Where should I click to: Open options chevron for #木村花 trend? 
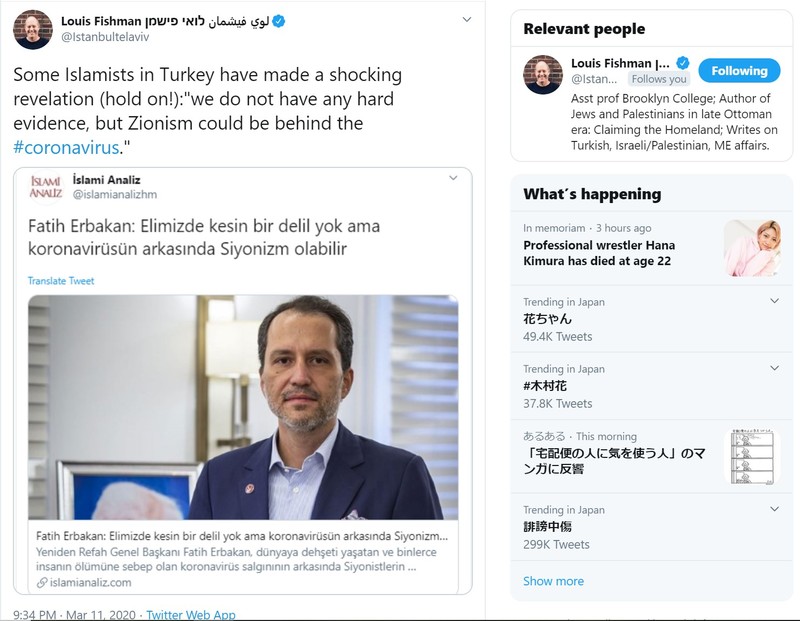pyautogui.click(x=774, y=369)
